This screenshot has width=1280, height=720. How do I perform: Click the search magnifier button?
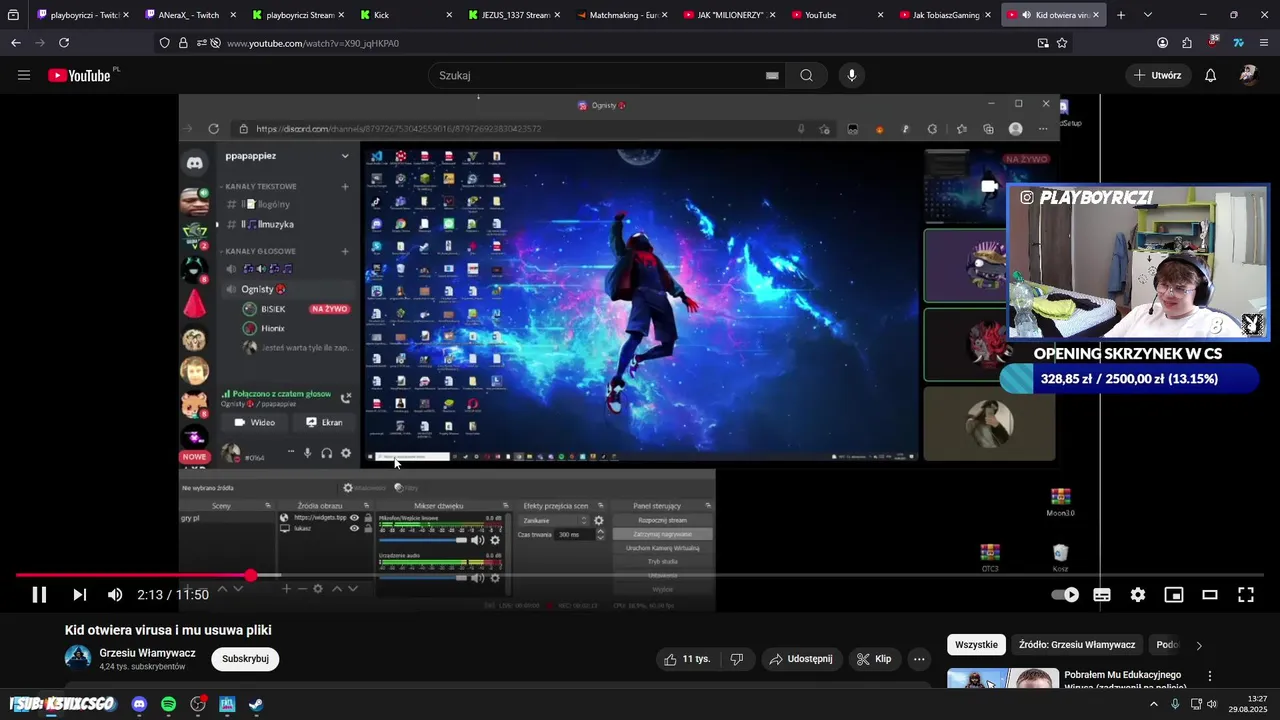806,75
